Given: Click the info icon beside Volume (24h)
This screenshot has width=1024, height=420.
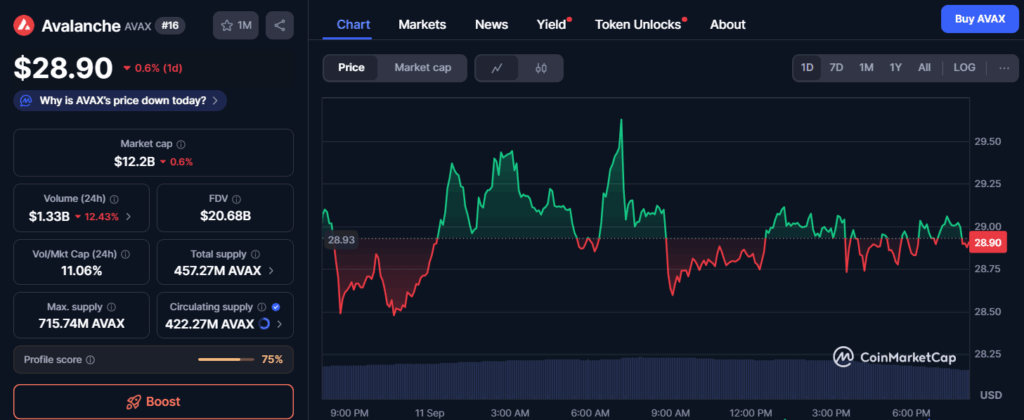Looking at the screenshot, I should pyautogui.click(x=114, y=199).
